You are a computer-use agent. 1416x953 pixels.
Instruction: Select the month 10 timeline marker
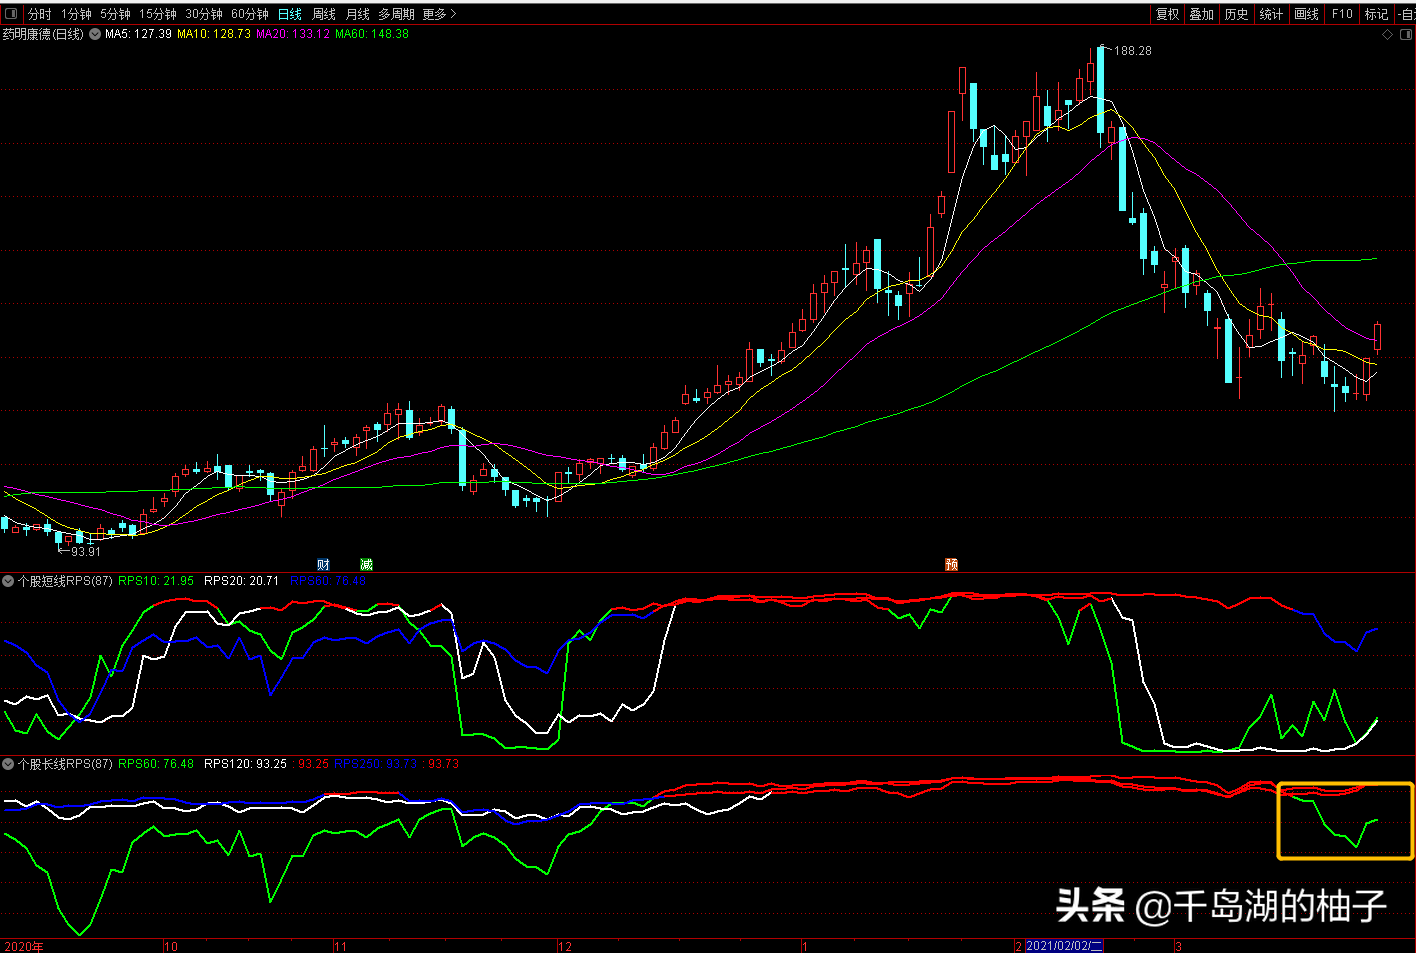(x=171, y=946)
